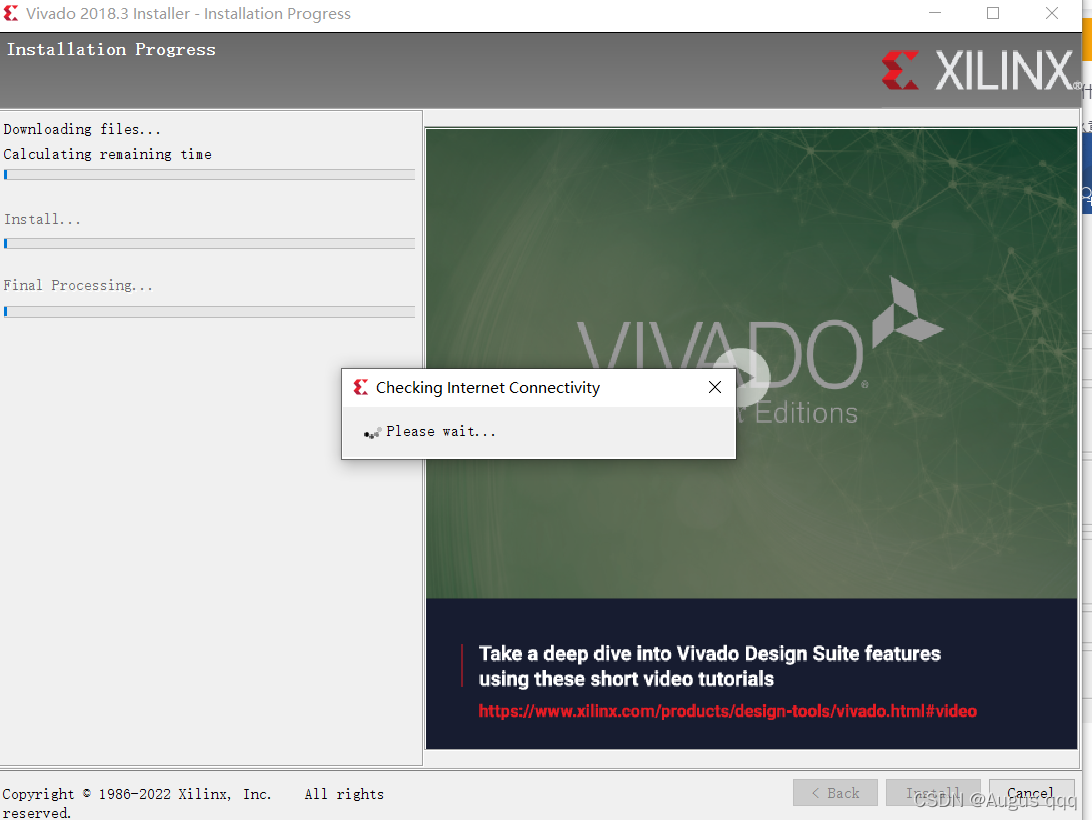Viewport: 1092px width, 820px height.
Task: Close the Checking Internet Connectivity dialog
Action: click(x=715, y=387)
